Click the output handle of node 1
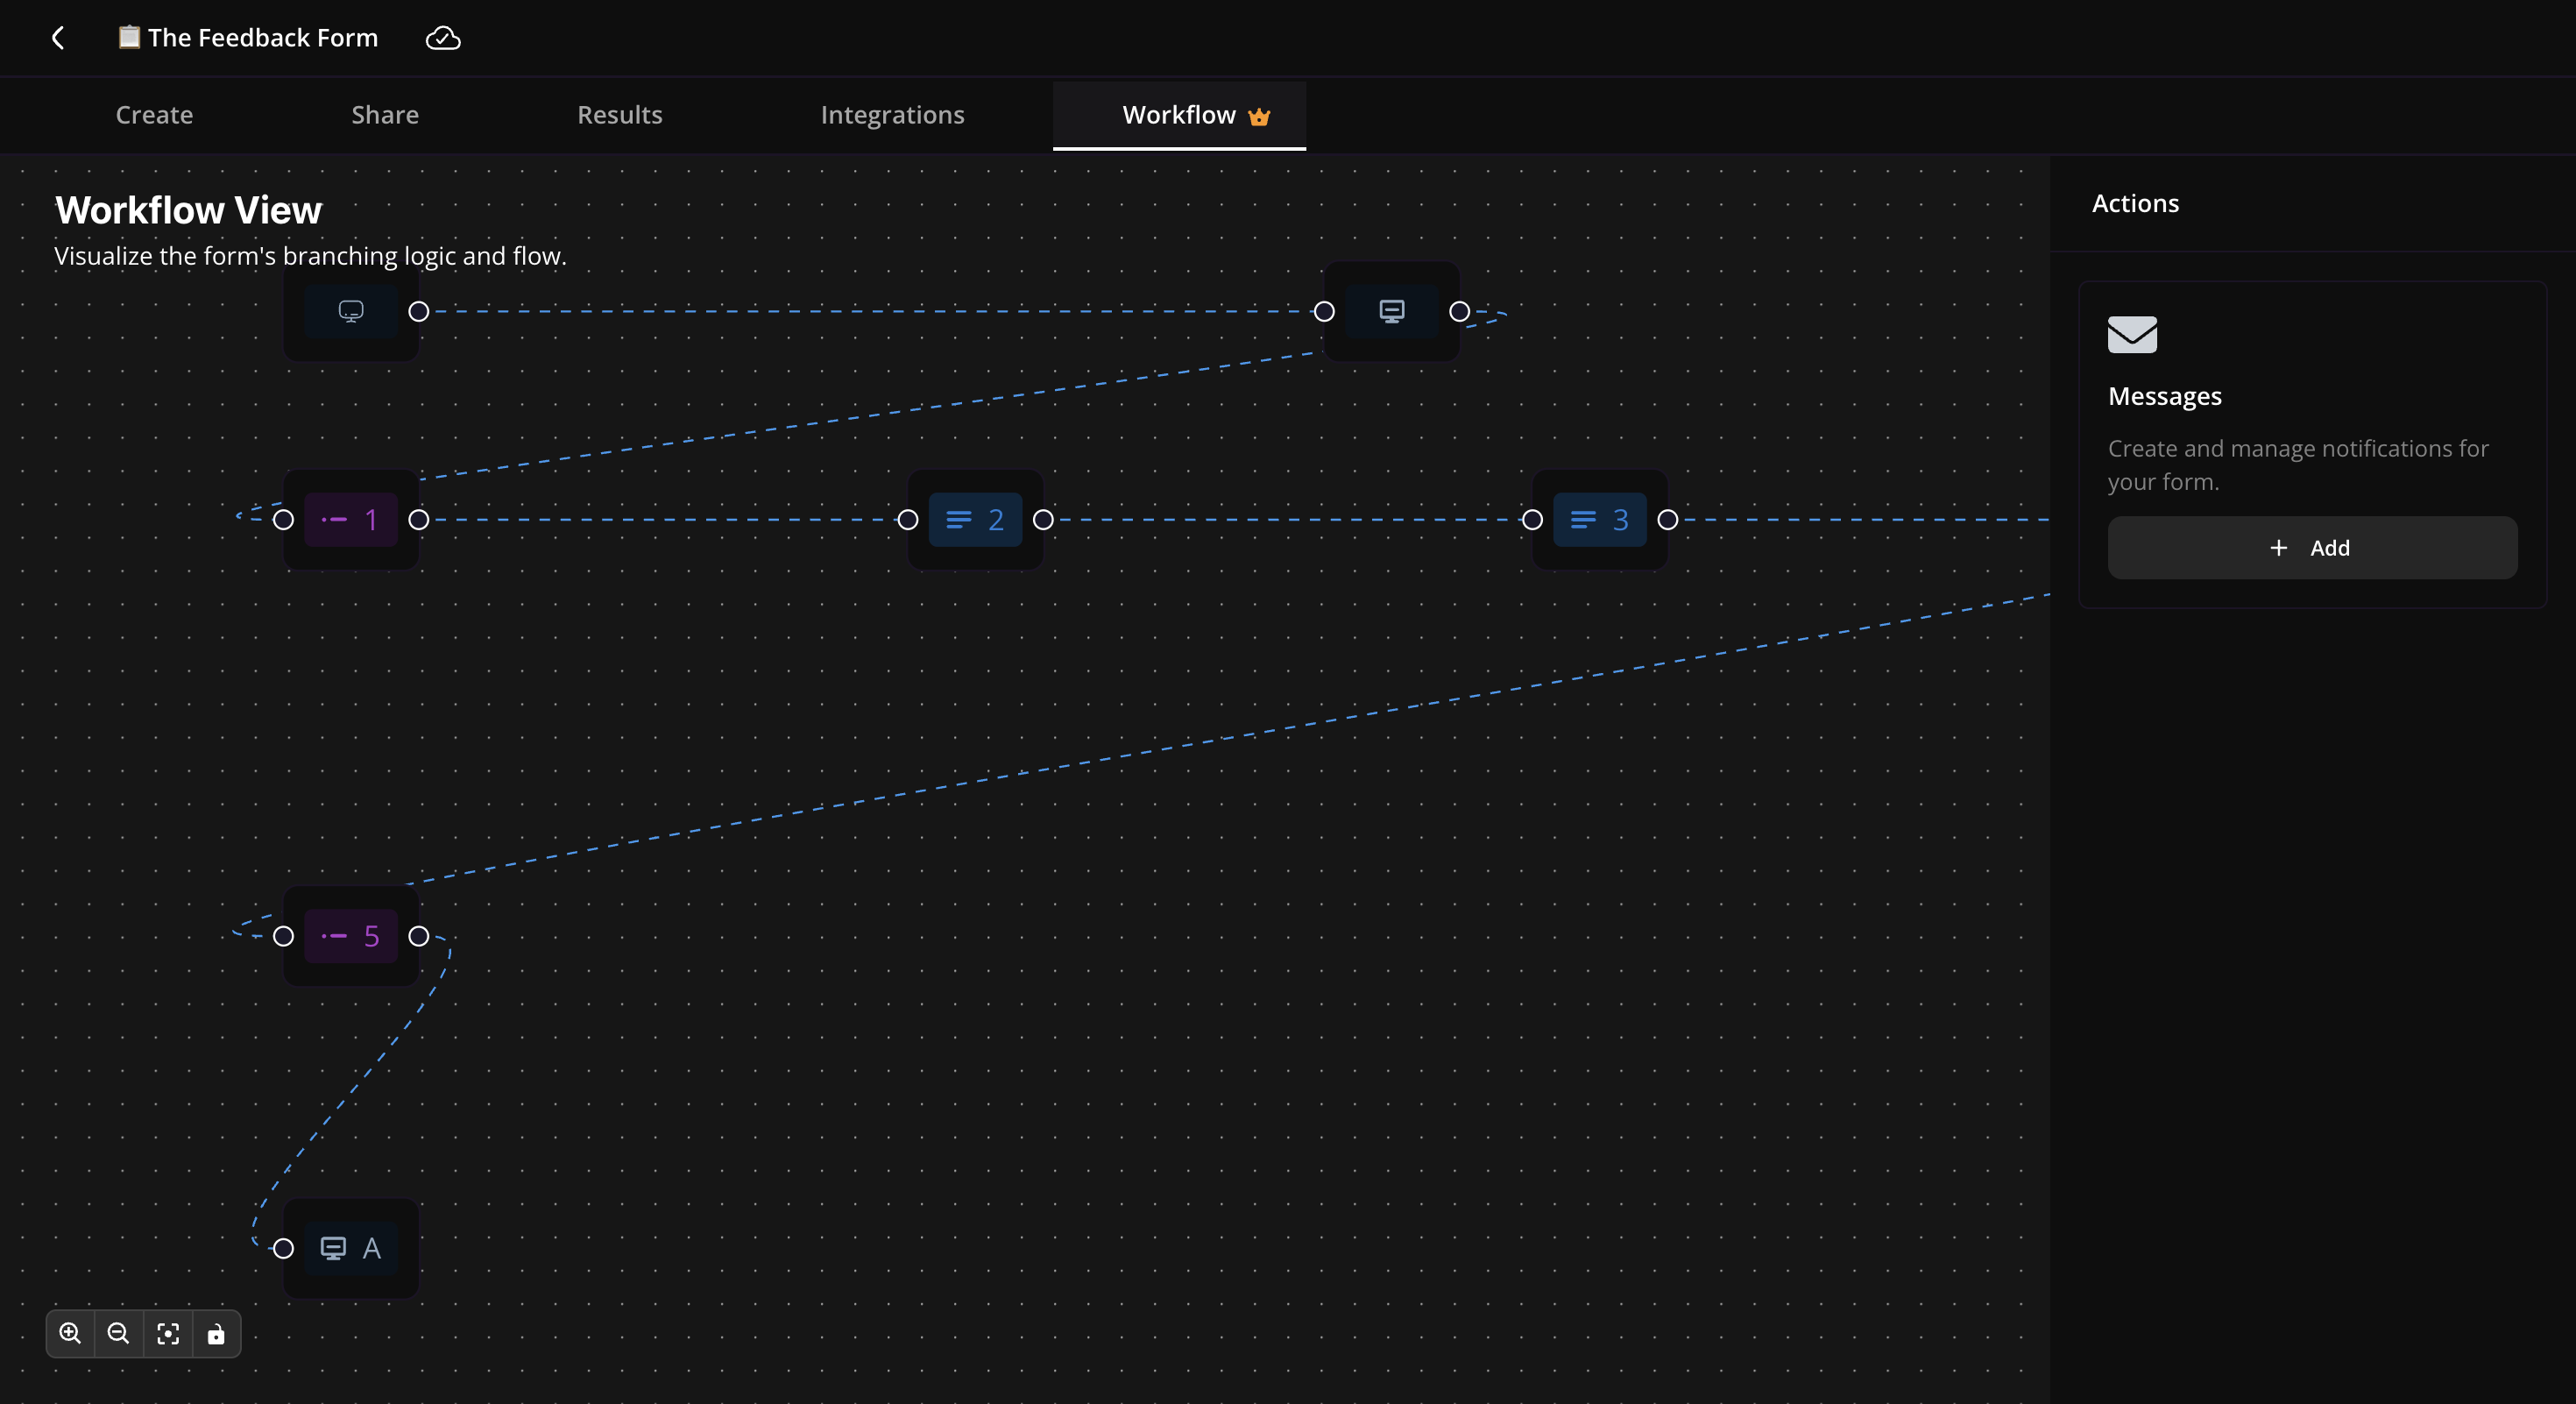The height and width of the screenshot is (1404, 2576). 419,520
